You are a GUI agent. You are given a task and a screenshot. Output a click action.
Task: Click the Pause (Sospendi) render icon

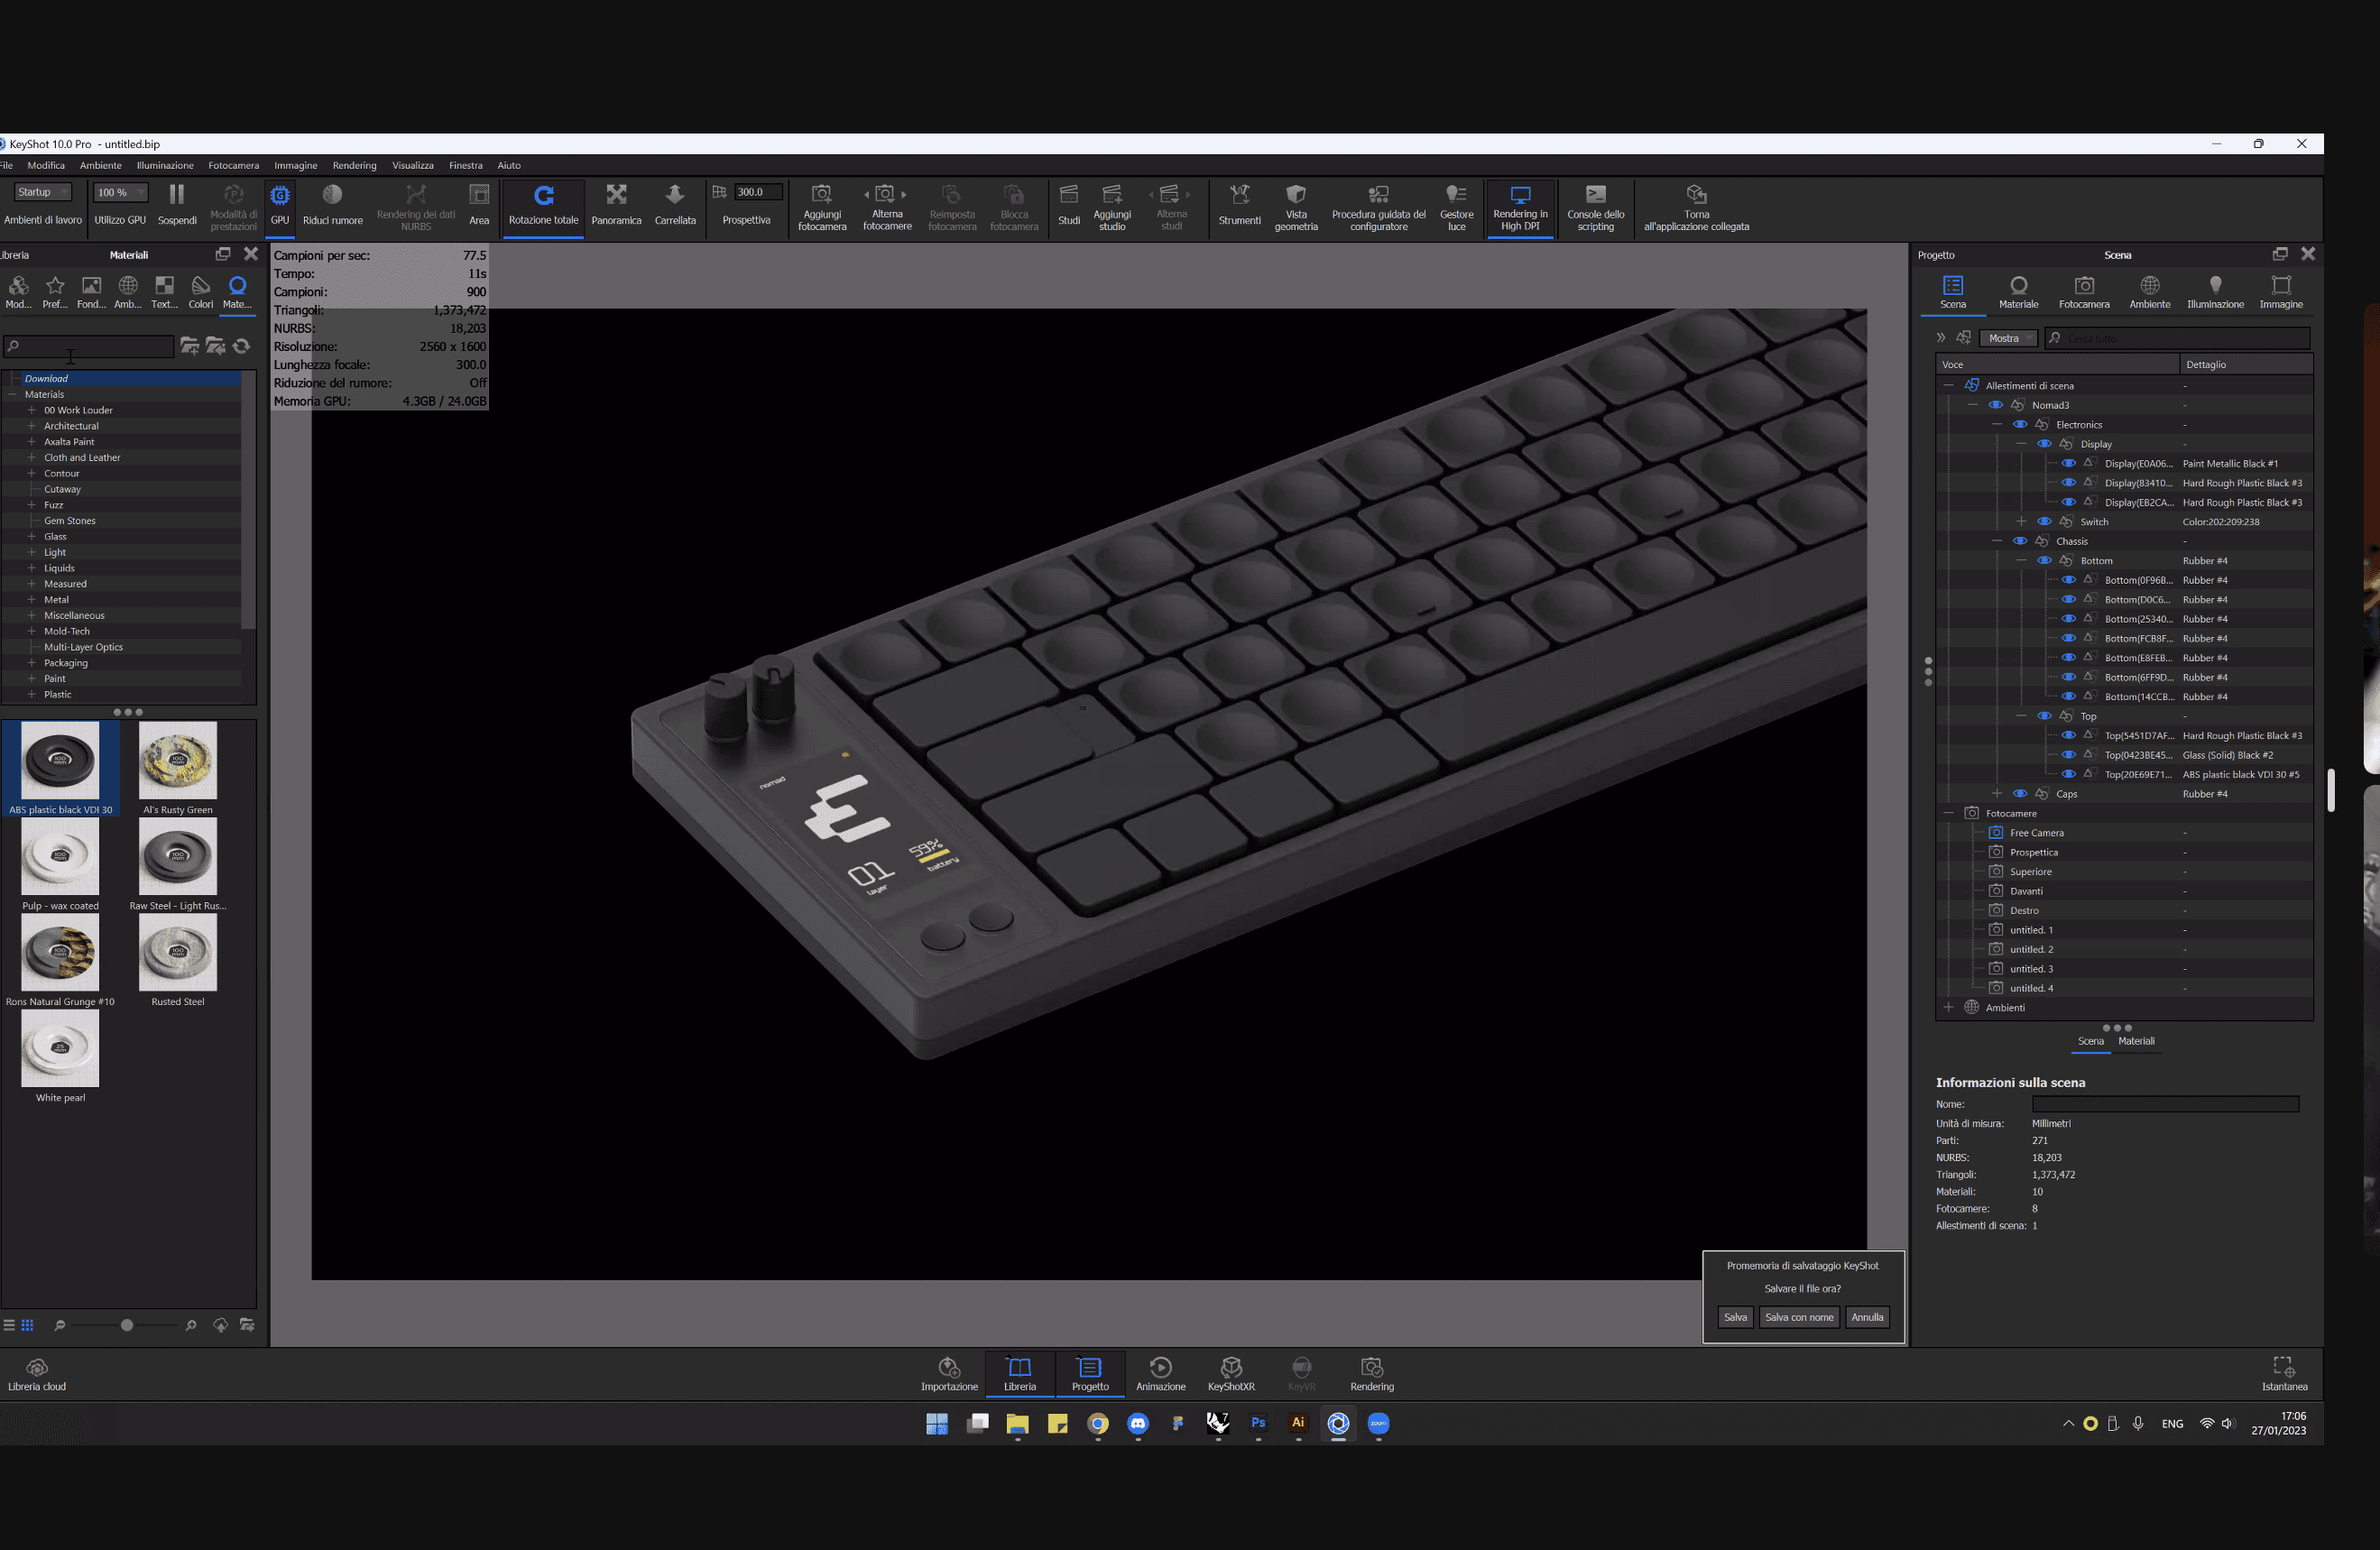[x=177, y=195]
